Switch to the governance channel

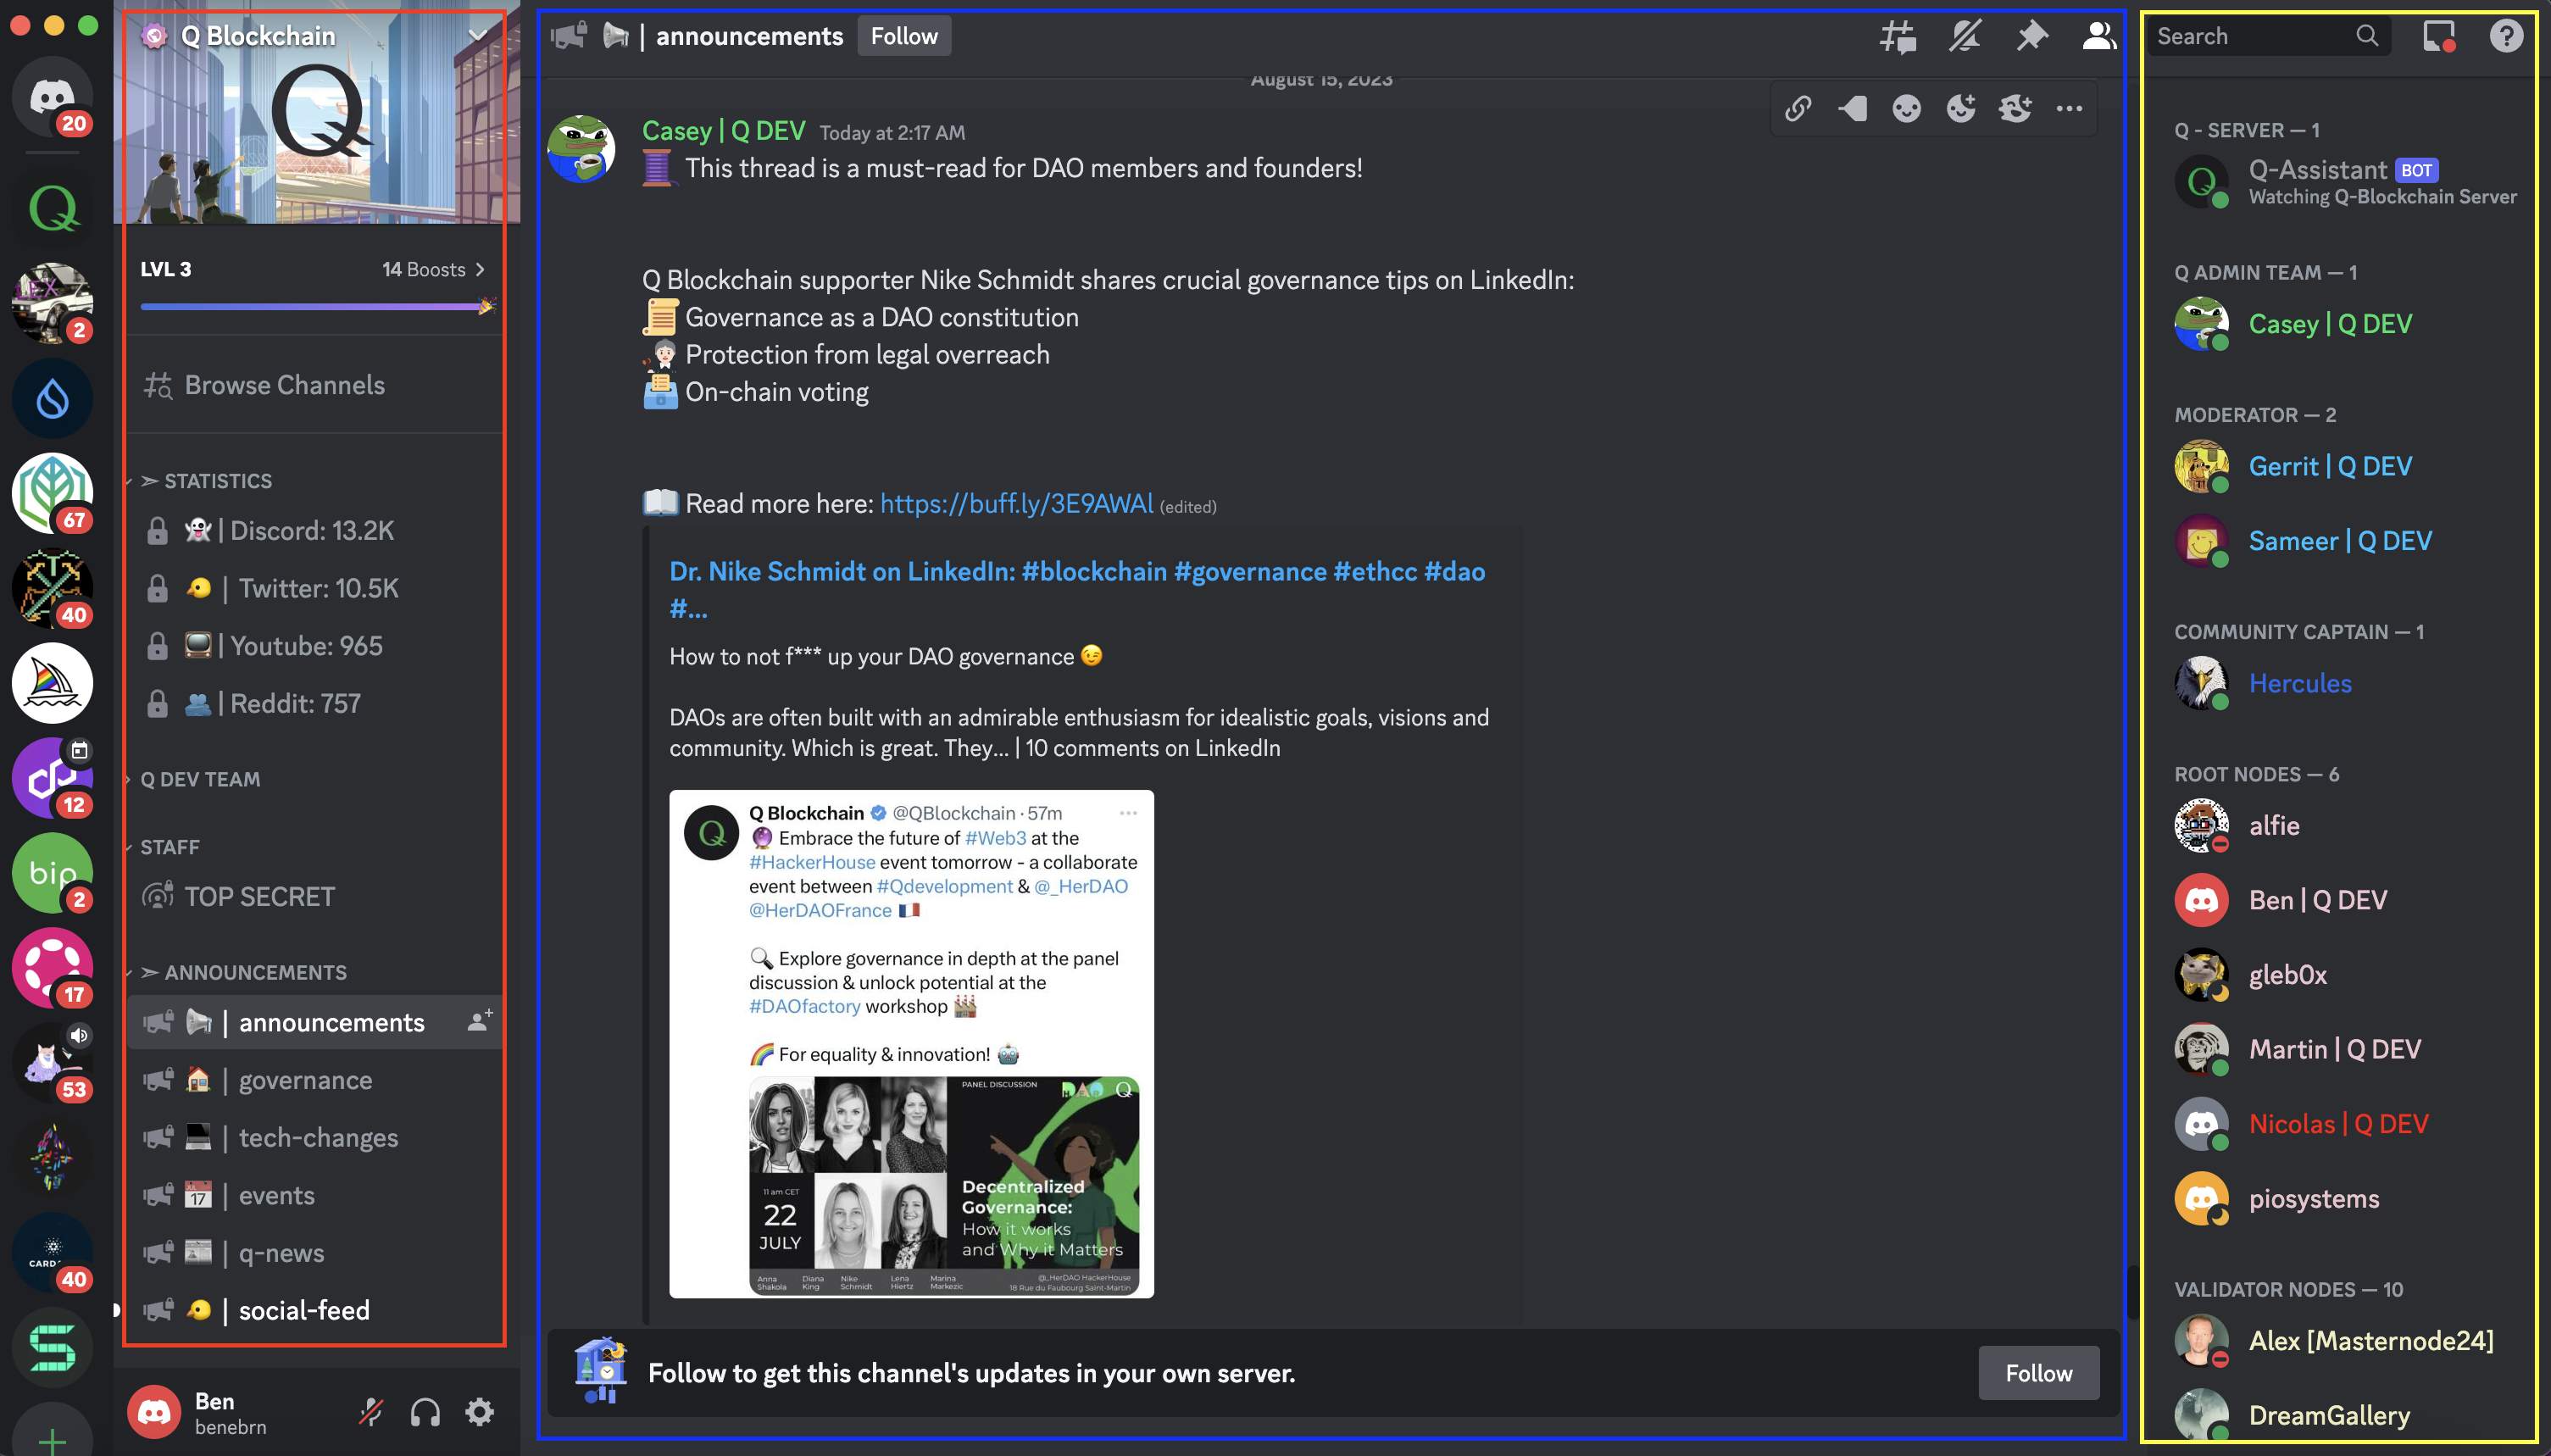click(305, 1080)
